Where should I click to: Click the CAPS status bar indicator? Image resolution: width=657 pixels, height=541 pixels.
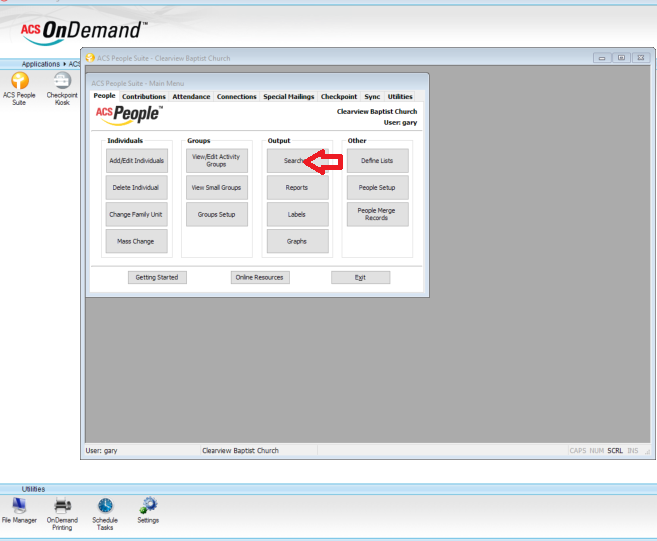pyautogui.click(x=577, y=451)
